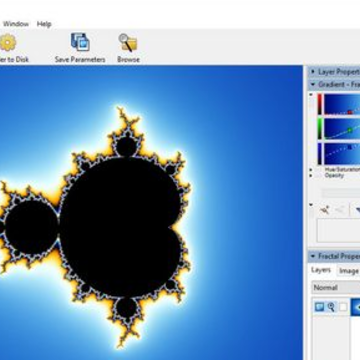Viewport: 360px width, 360px height.
Task: Switch to the Image tab
Action: [349, 271]
